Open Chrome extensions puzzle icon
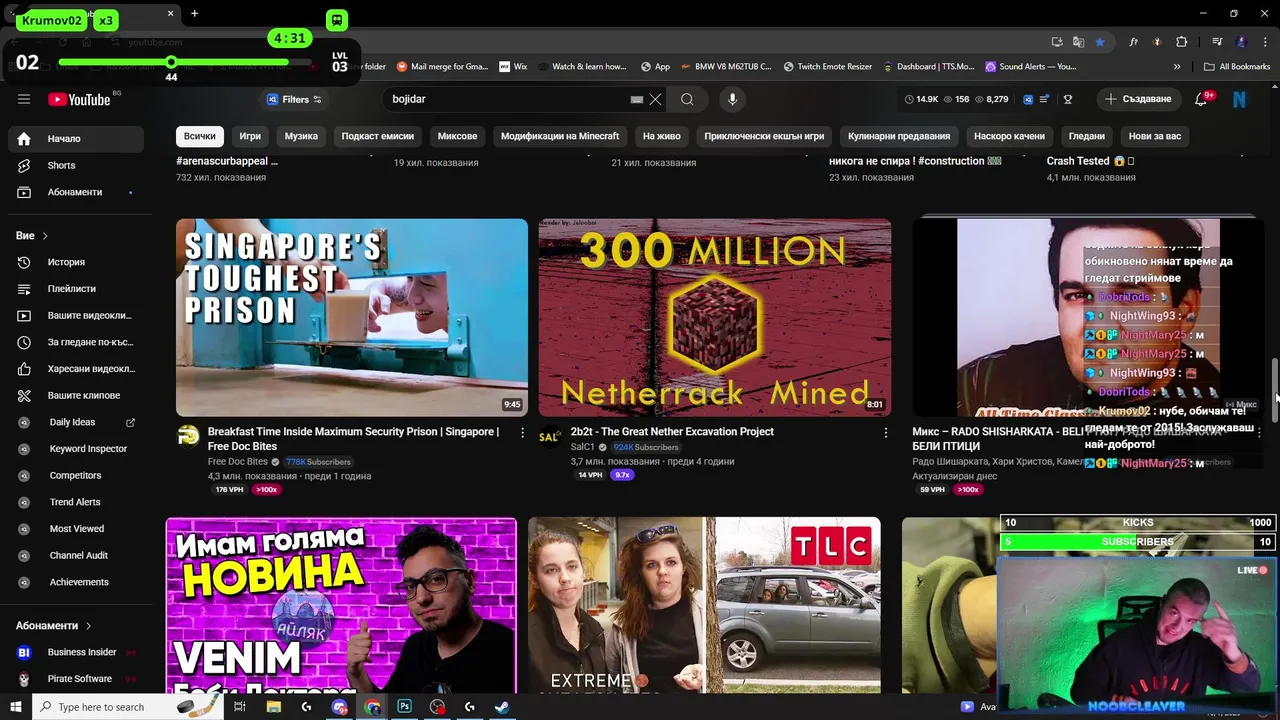Image resolution: width=1280 pixels, height=720 pixels. pyautogui.click(x=1181, y=42)
